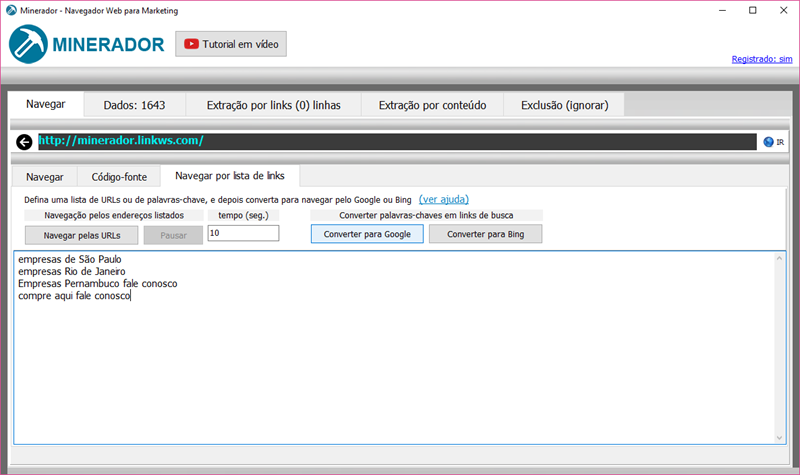Open the Registrado: sim link
Screen dimensions: 800x475
[762, 59]
